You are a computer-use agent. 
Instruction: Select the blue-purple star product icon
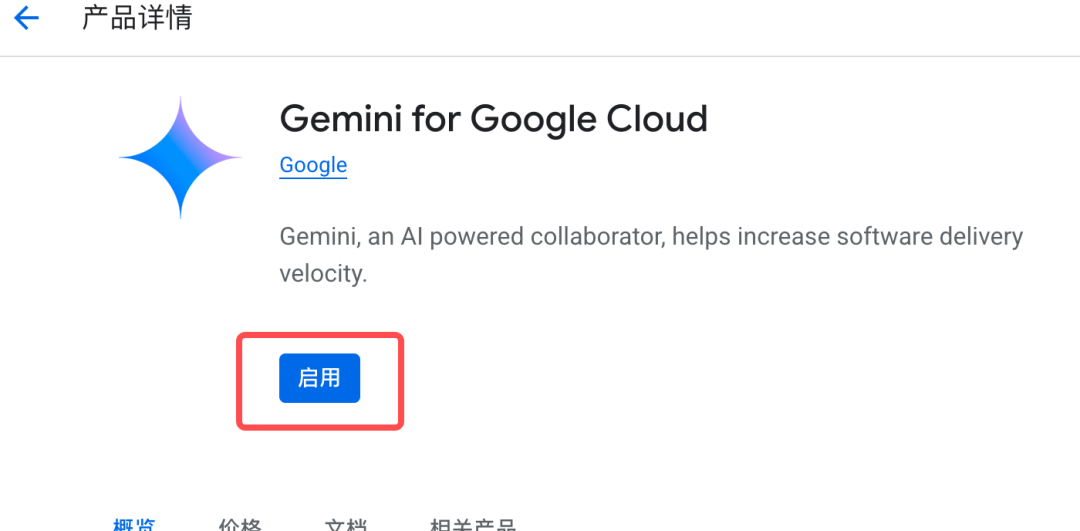181,157
